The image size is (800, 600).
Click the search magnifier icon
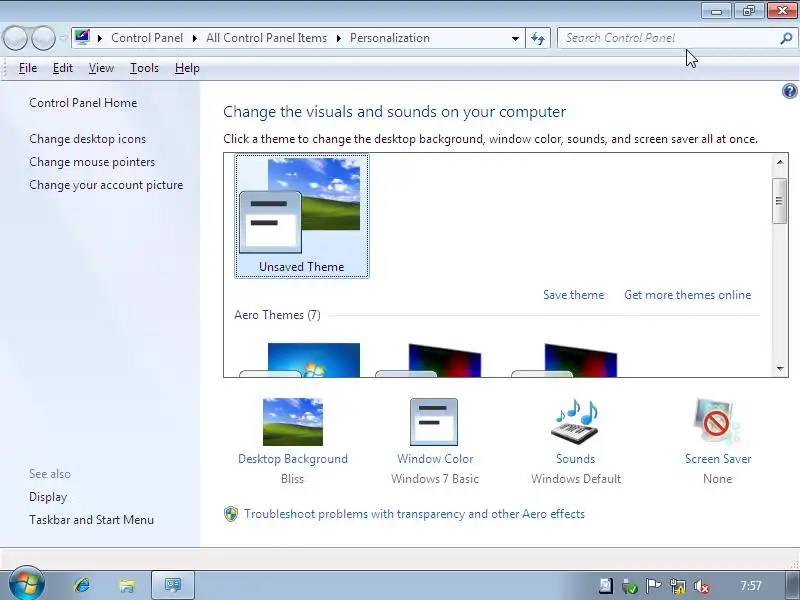pos(786,38)
